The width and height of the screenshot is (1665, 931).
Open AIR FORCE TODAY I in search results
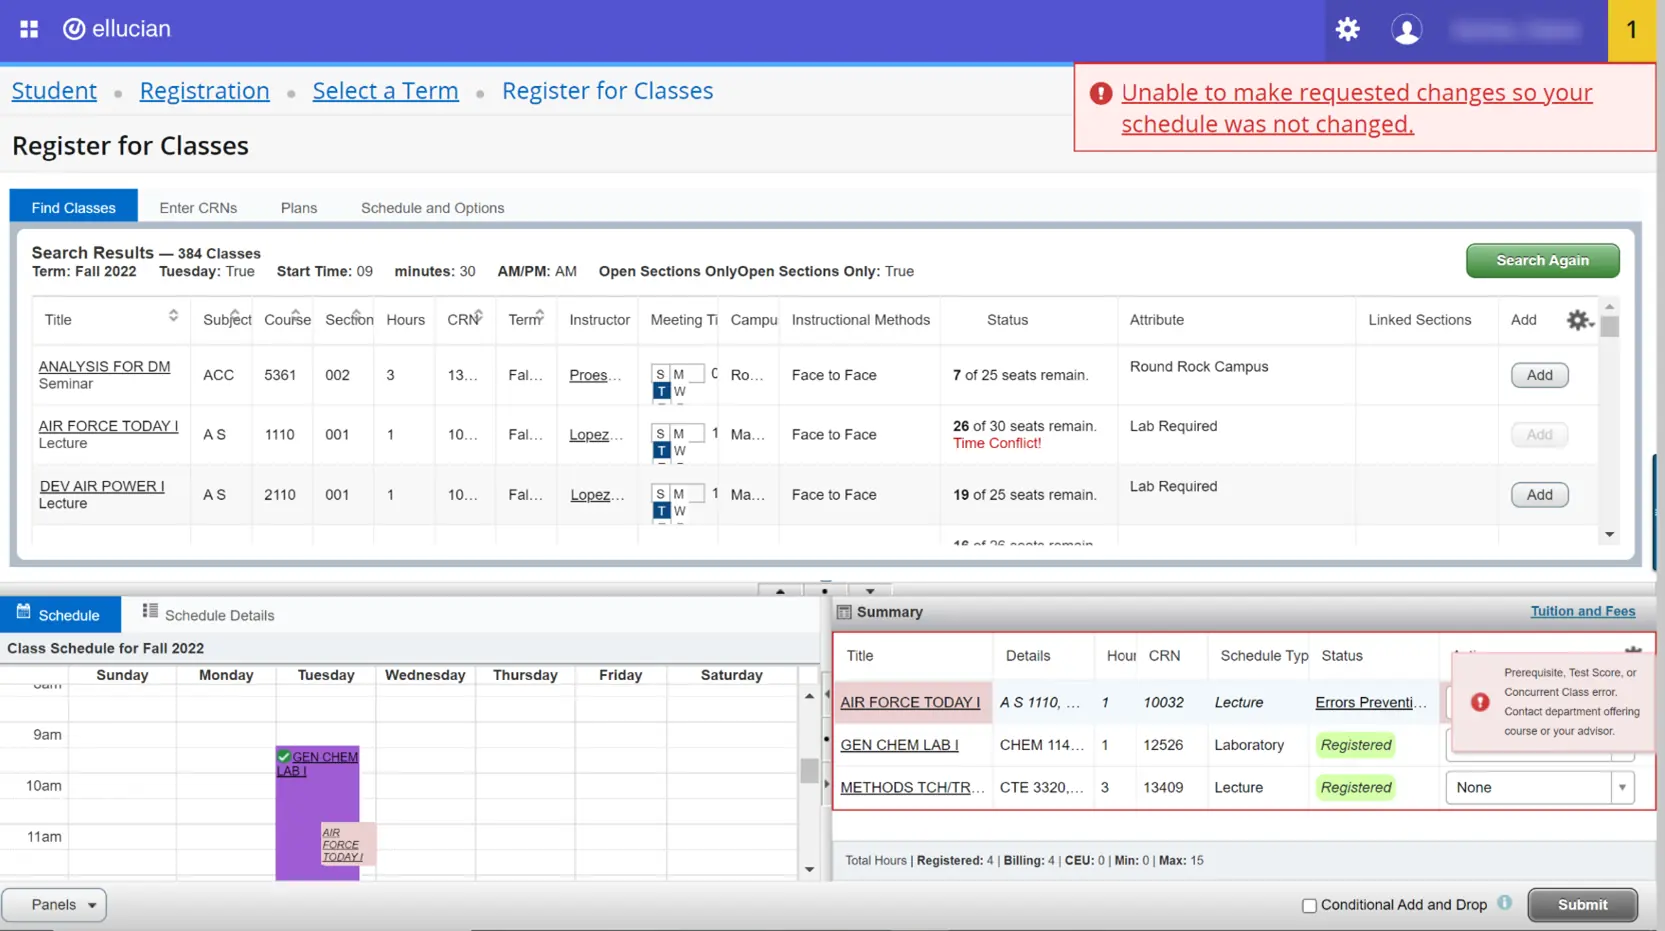pyautogui.click(x=108, y=426)
